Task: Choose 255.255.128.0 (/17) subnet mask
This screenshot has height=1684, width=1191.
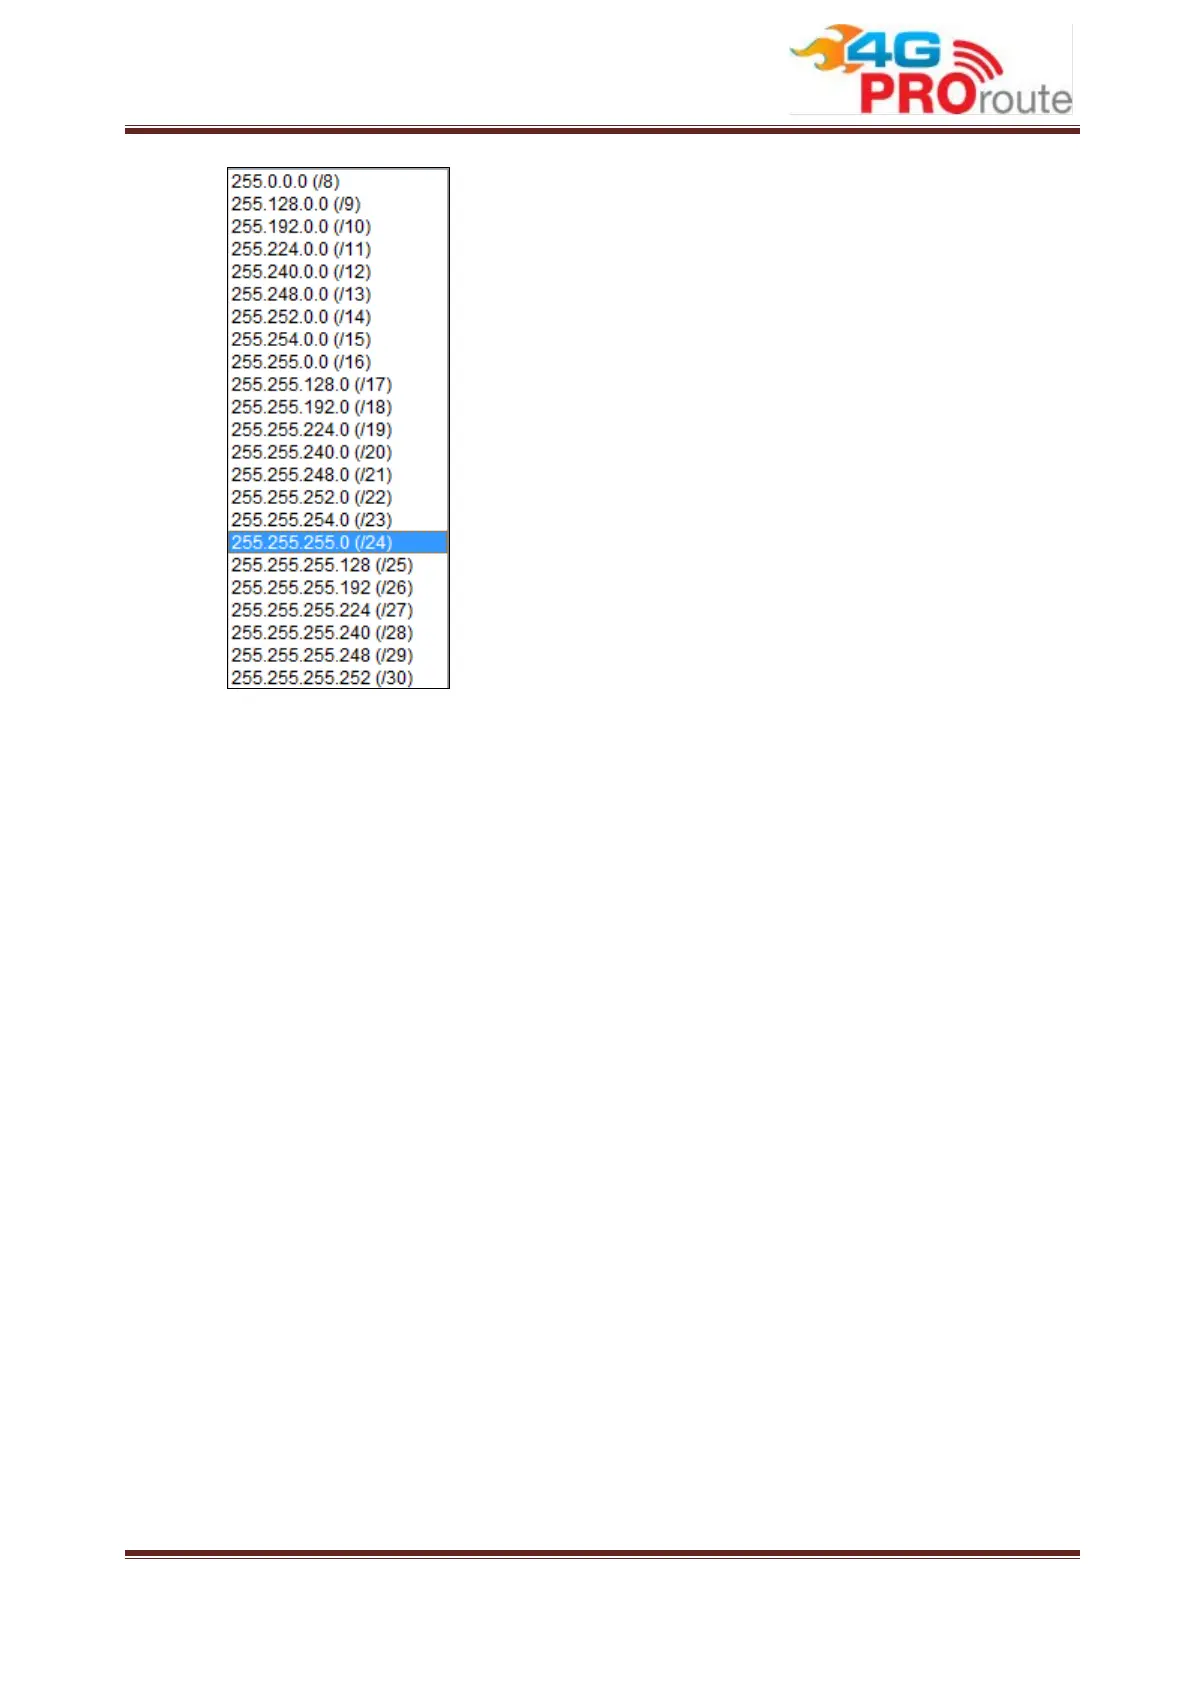Action: [x=338, y=384]
